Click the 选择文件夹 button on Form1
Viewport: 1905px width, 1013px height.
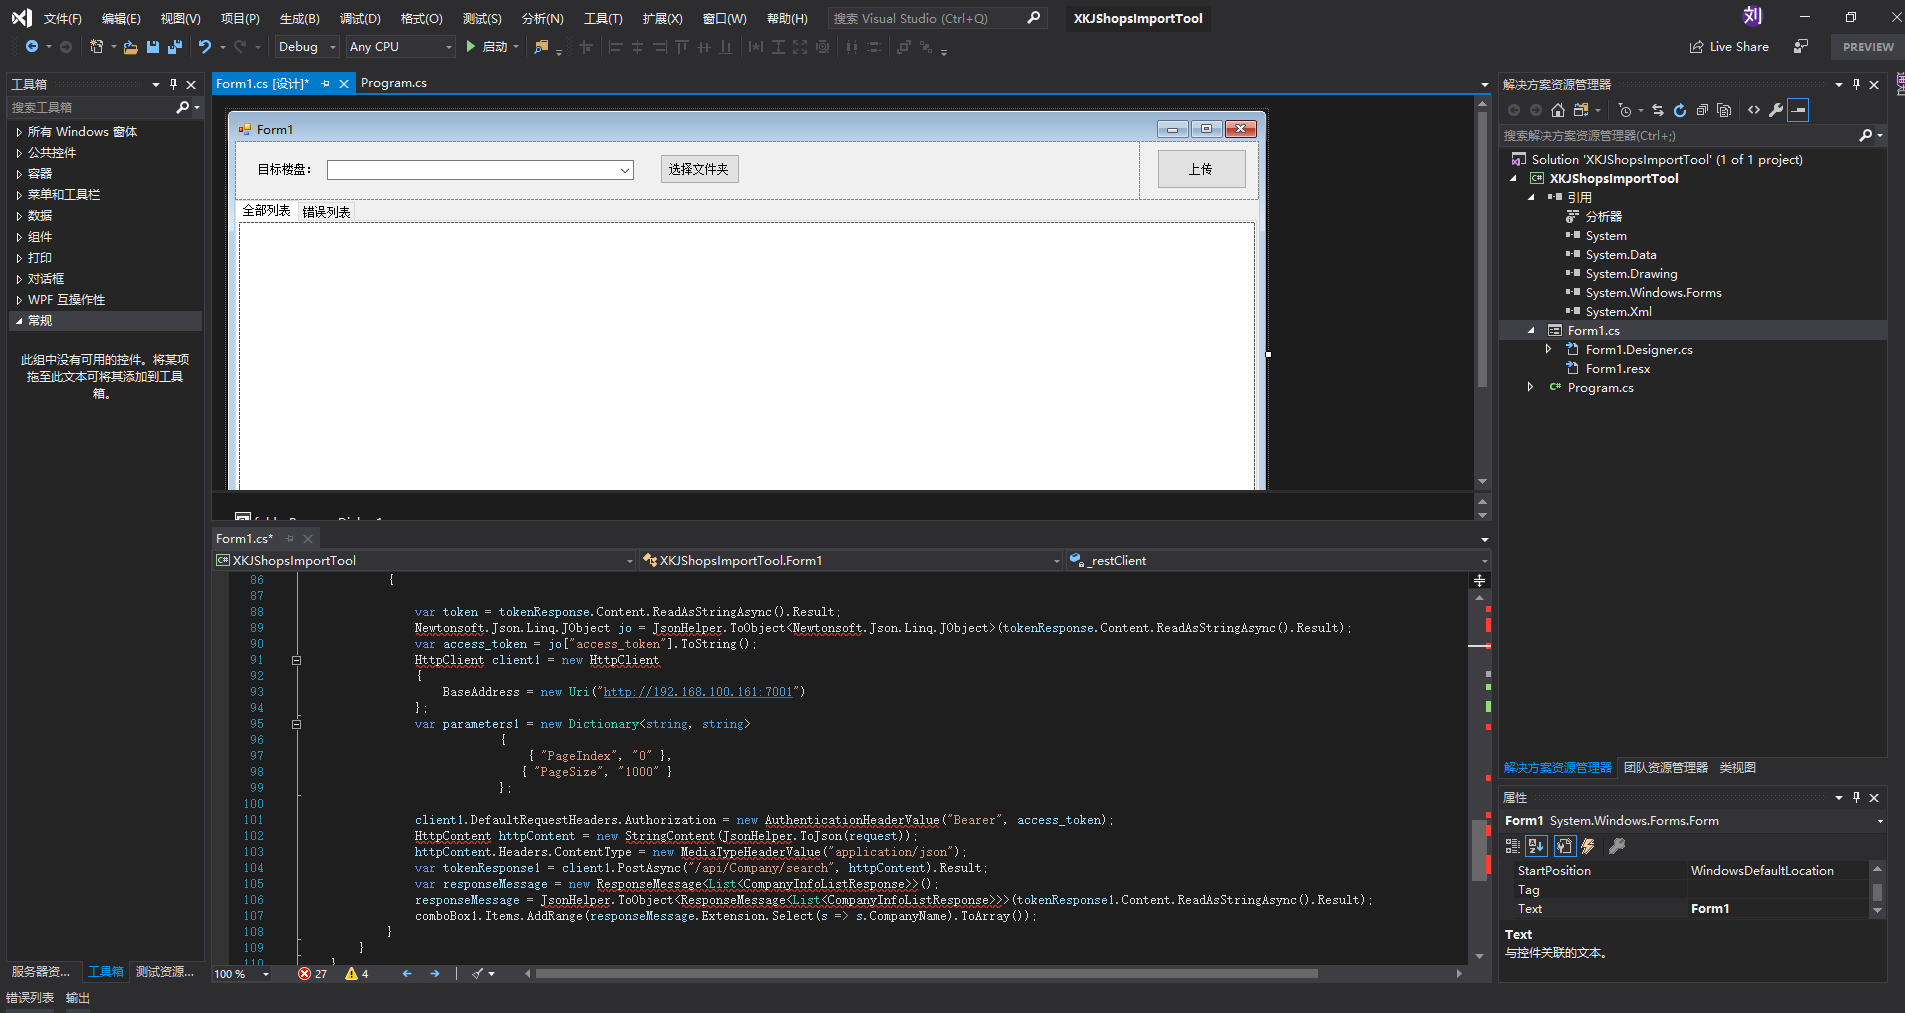(699, 168)
